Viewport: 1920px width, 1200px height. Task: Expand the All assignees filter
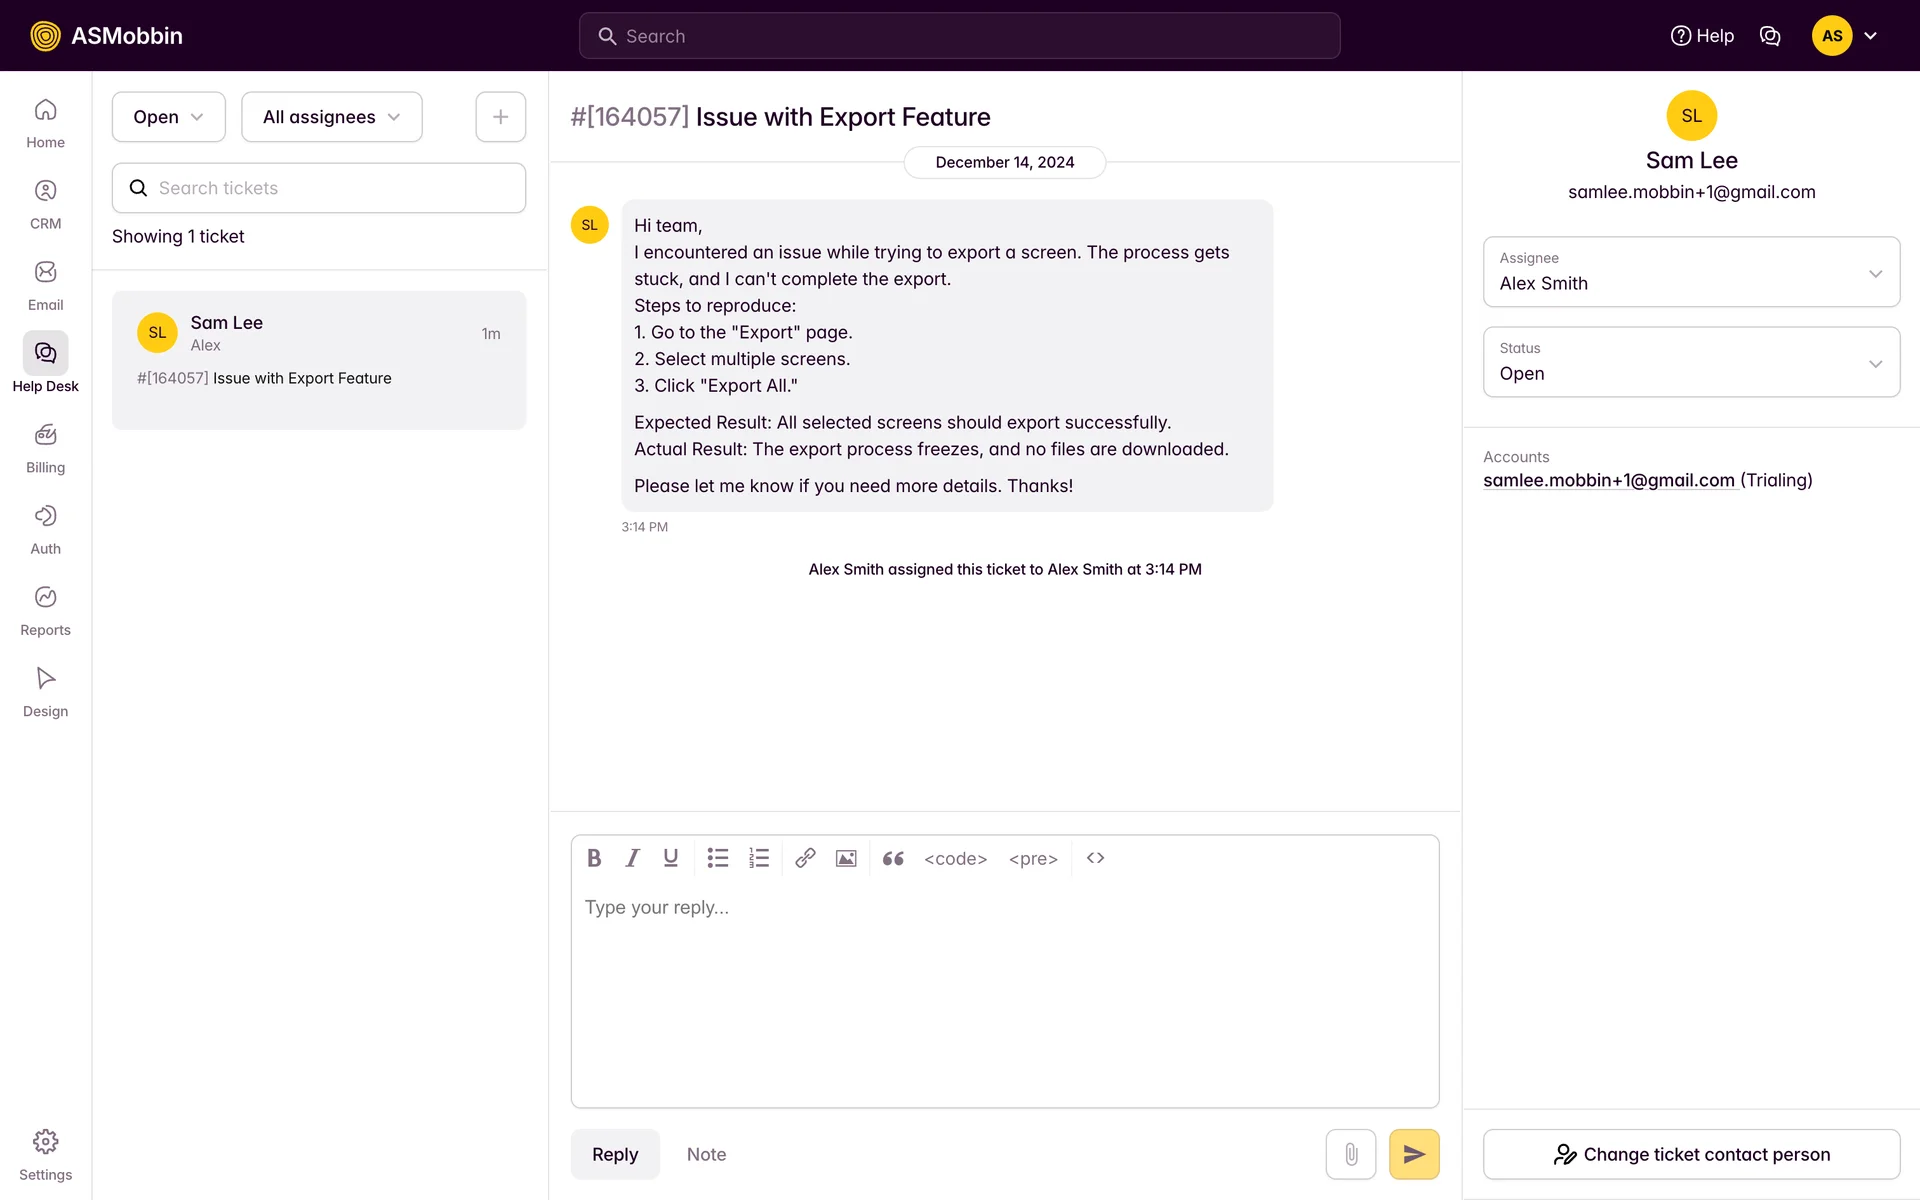(x=331, y=117)
